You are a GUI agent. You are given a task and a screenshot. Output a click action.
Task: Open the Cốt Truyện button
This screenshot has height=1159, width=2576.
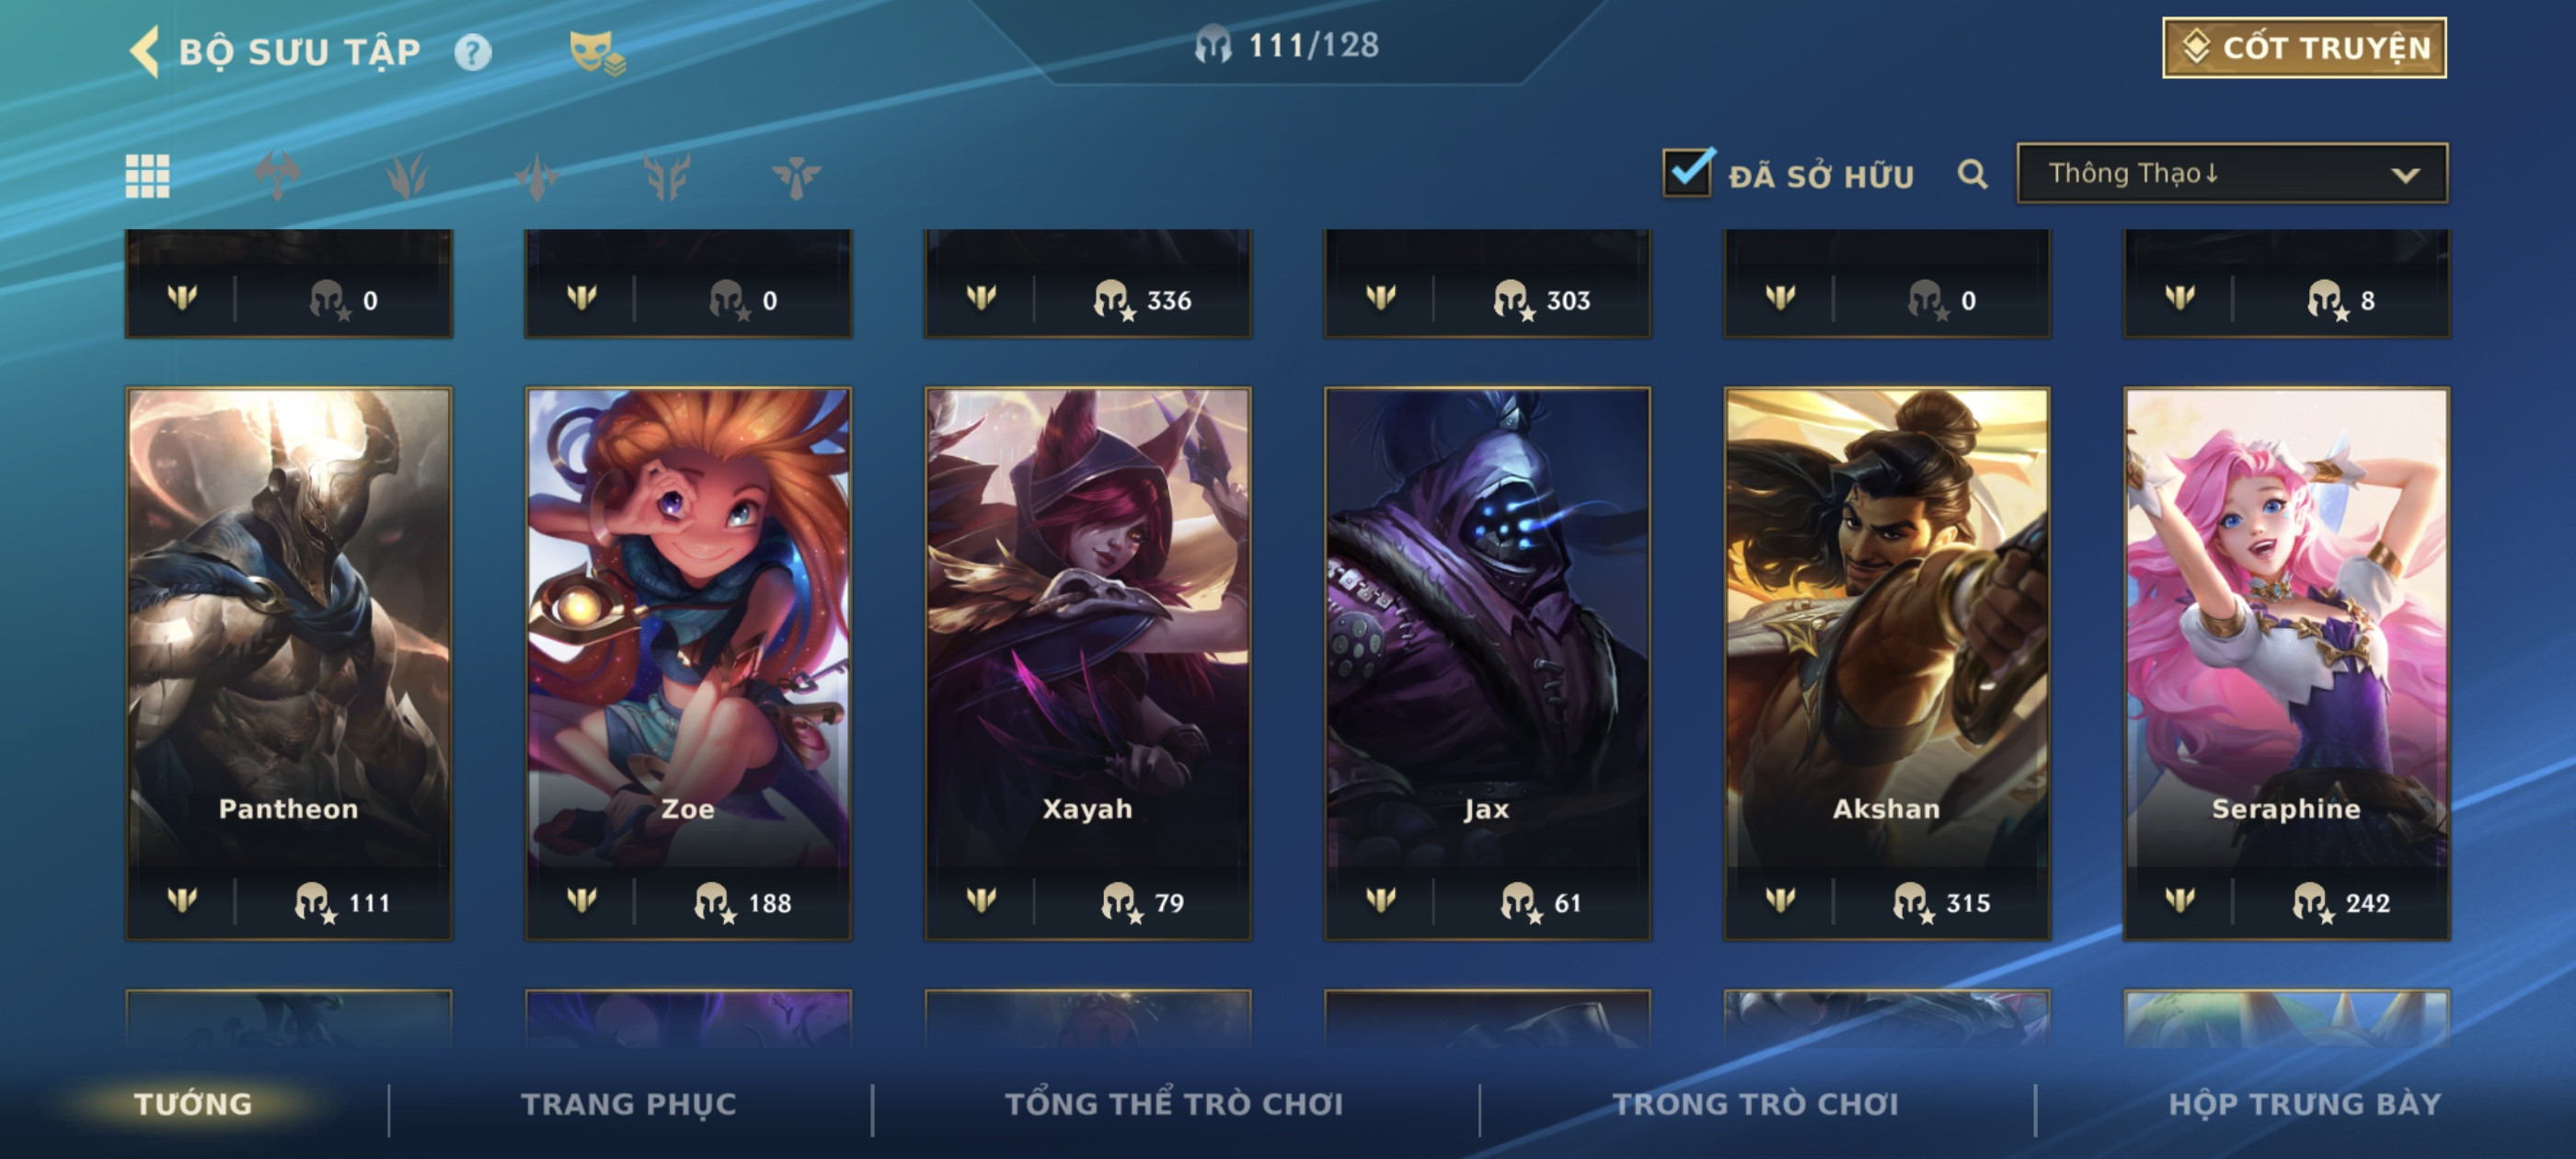[2304, 47]
